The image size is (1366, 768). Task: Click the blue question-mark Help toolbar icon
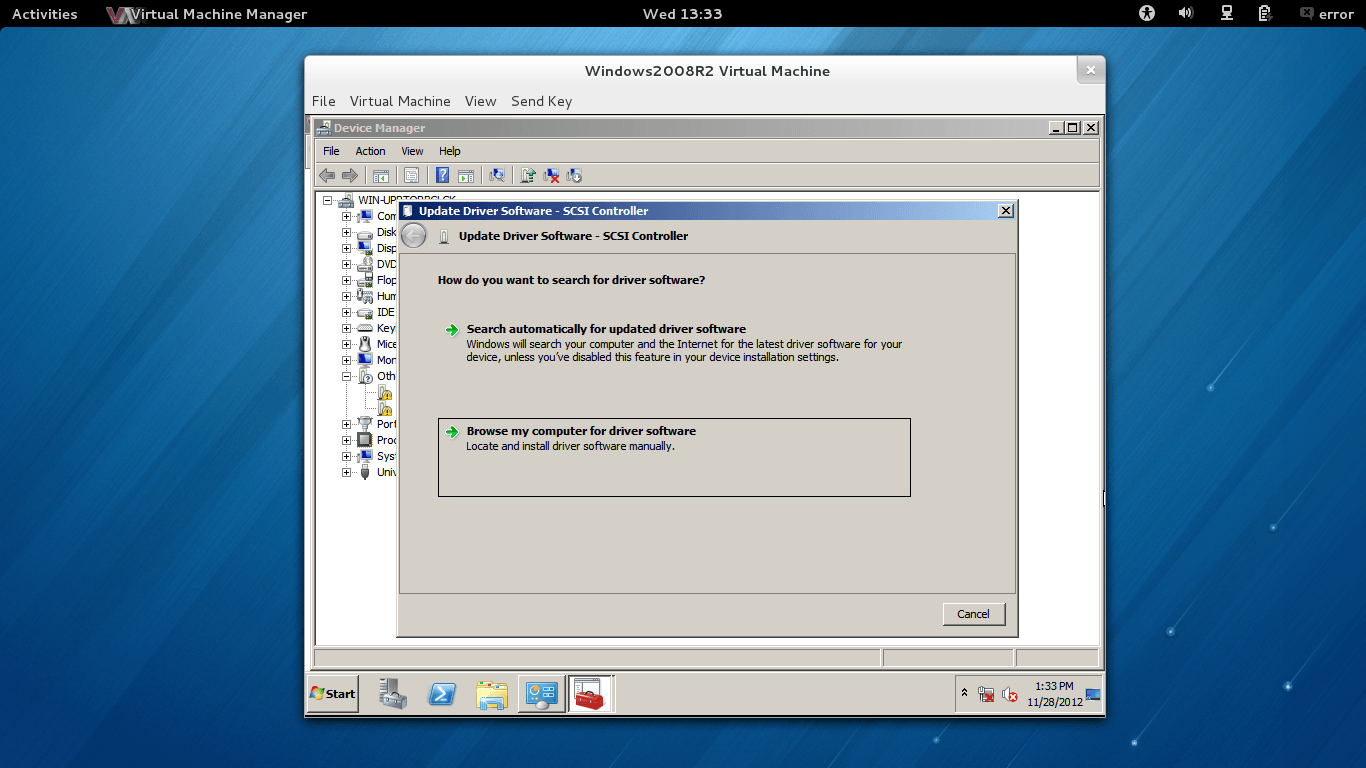click(442, 176)
